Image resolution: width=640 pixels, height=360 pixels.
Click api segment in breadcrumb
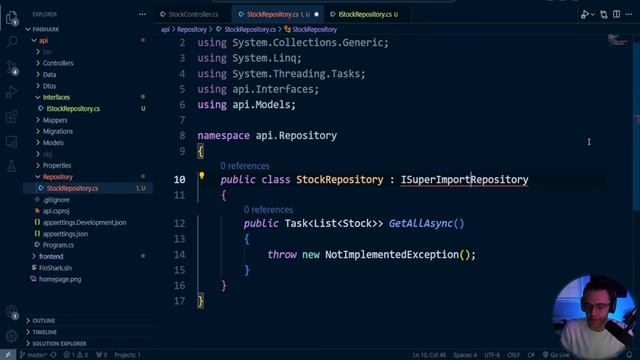click(165, 29)
